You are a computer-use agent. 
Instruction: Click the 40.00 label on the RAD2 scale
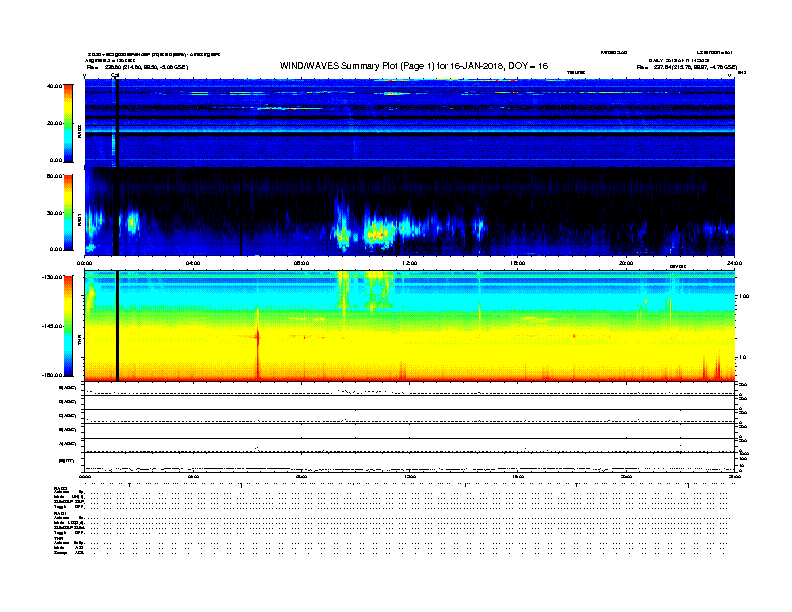pyautogui.click(x=55, y=86)
